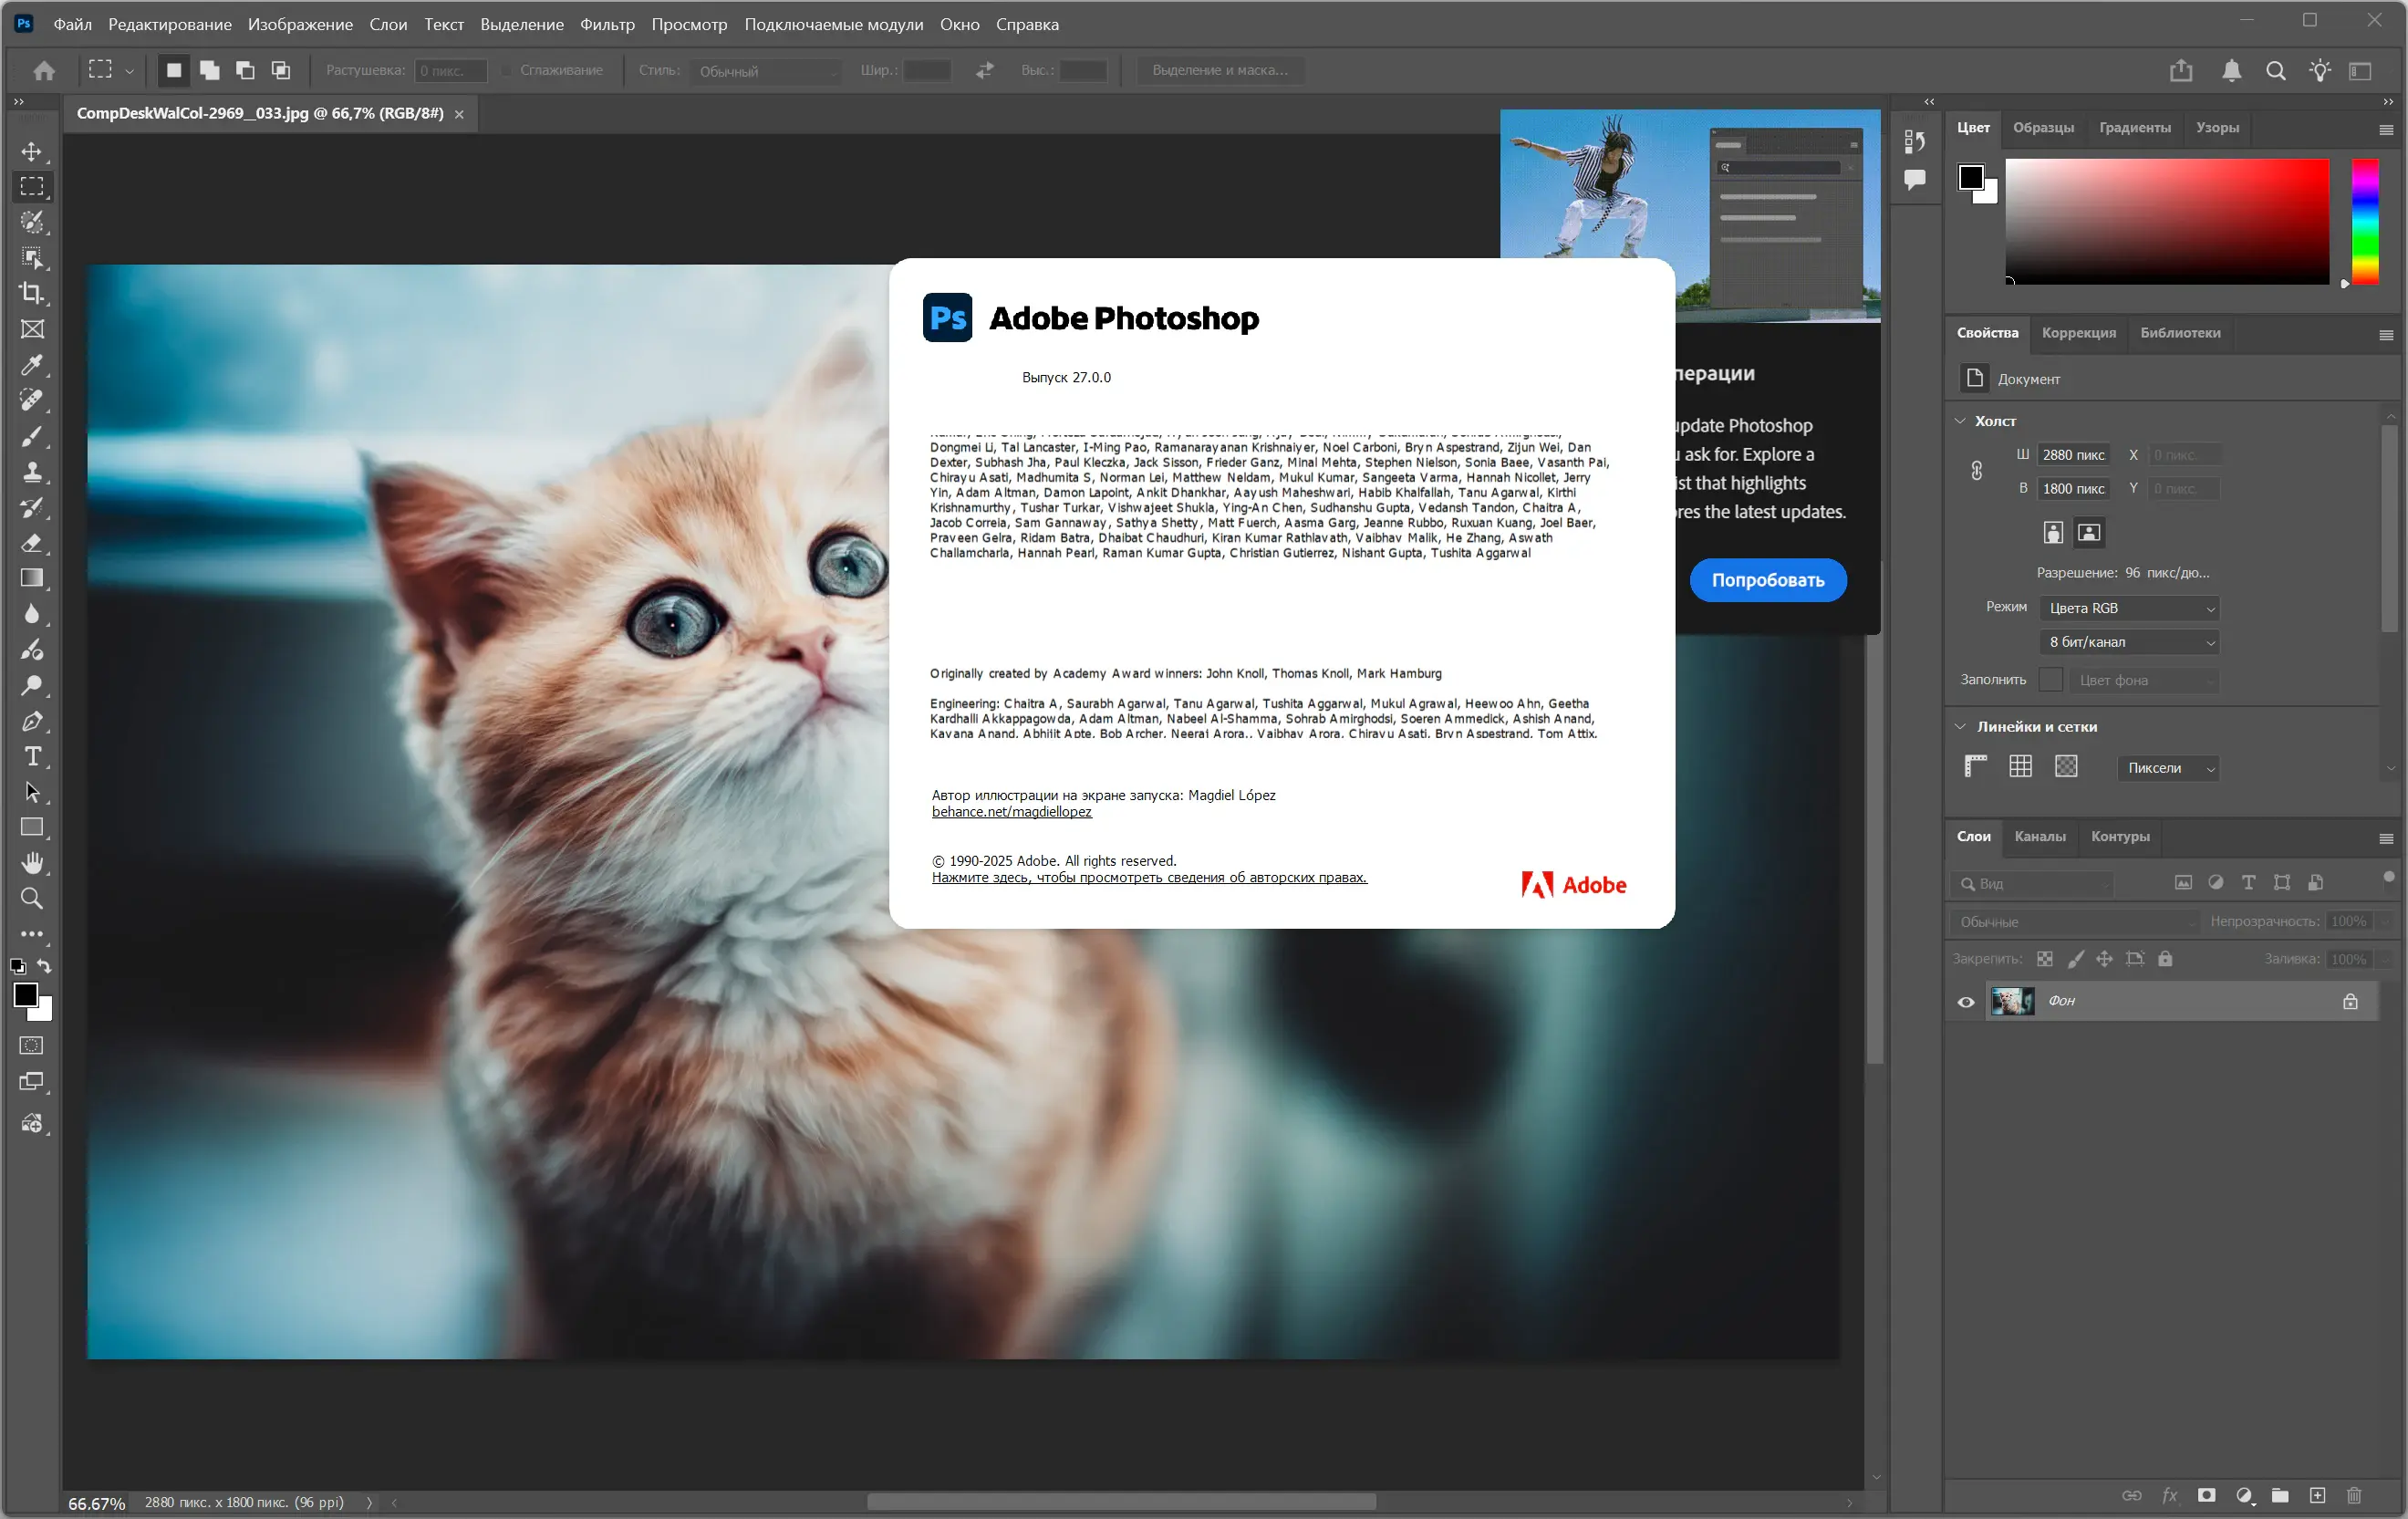Open the Цвета RGB mode dropdown
2408x1519 pixels.
pyautogui.click(x=2130, y=608)
